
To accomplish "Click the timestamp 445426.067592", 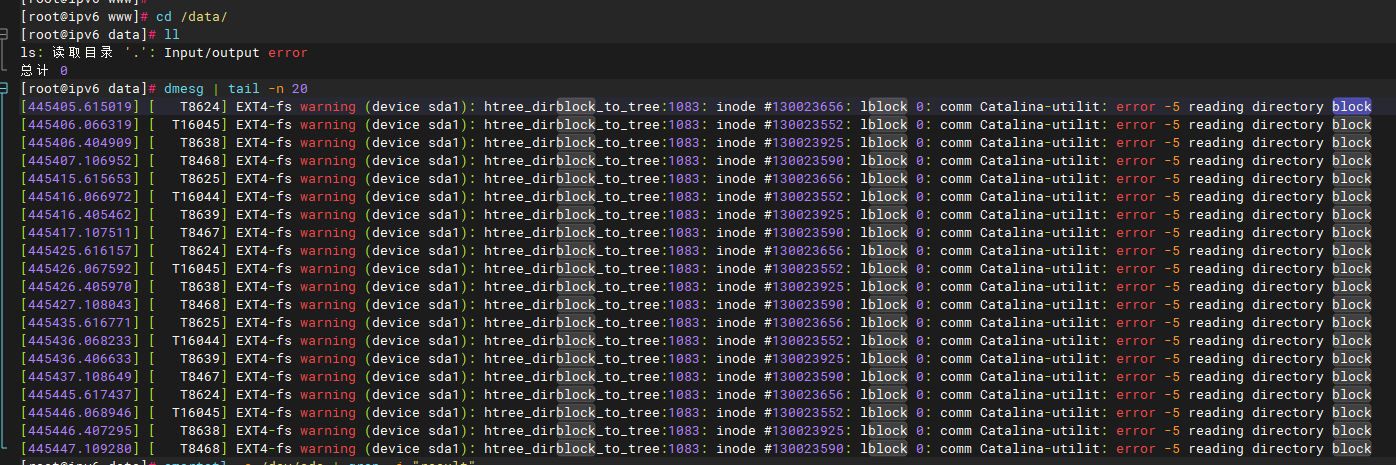I will click(80, 269).
